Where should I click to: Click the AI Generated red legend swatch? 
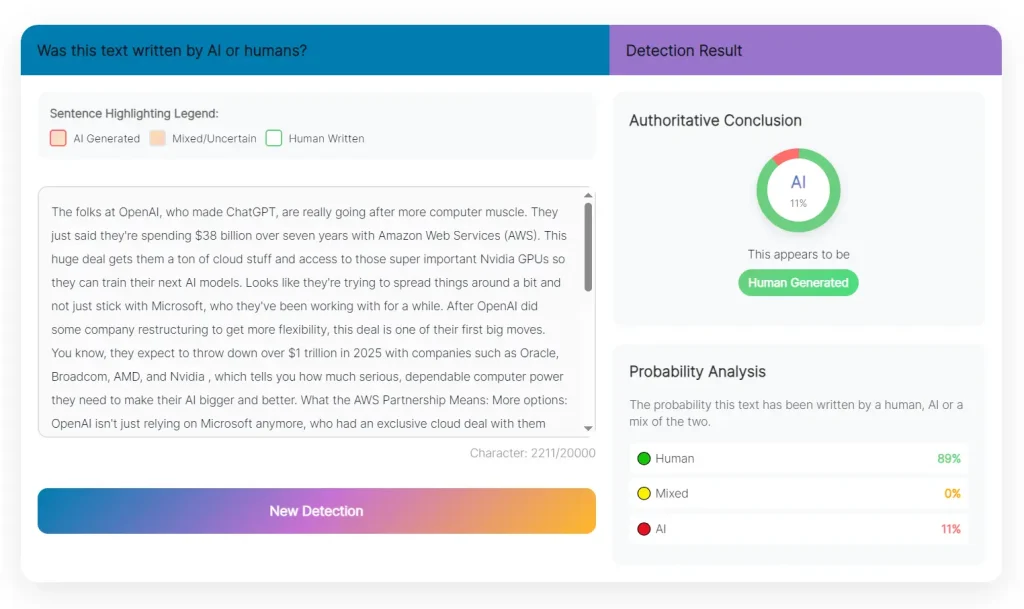58,138
